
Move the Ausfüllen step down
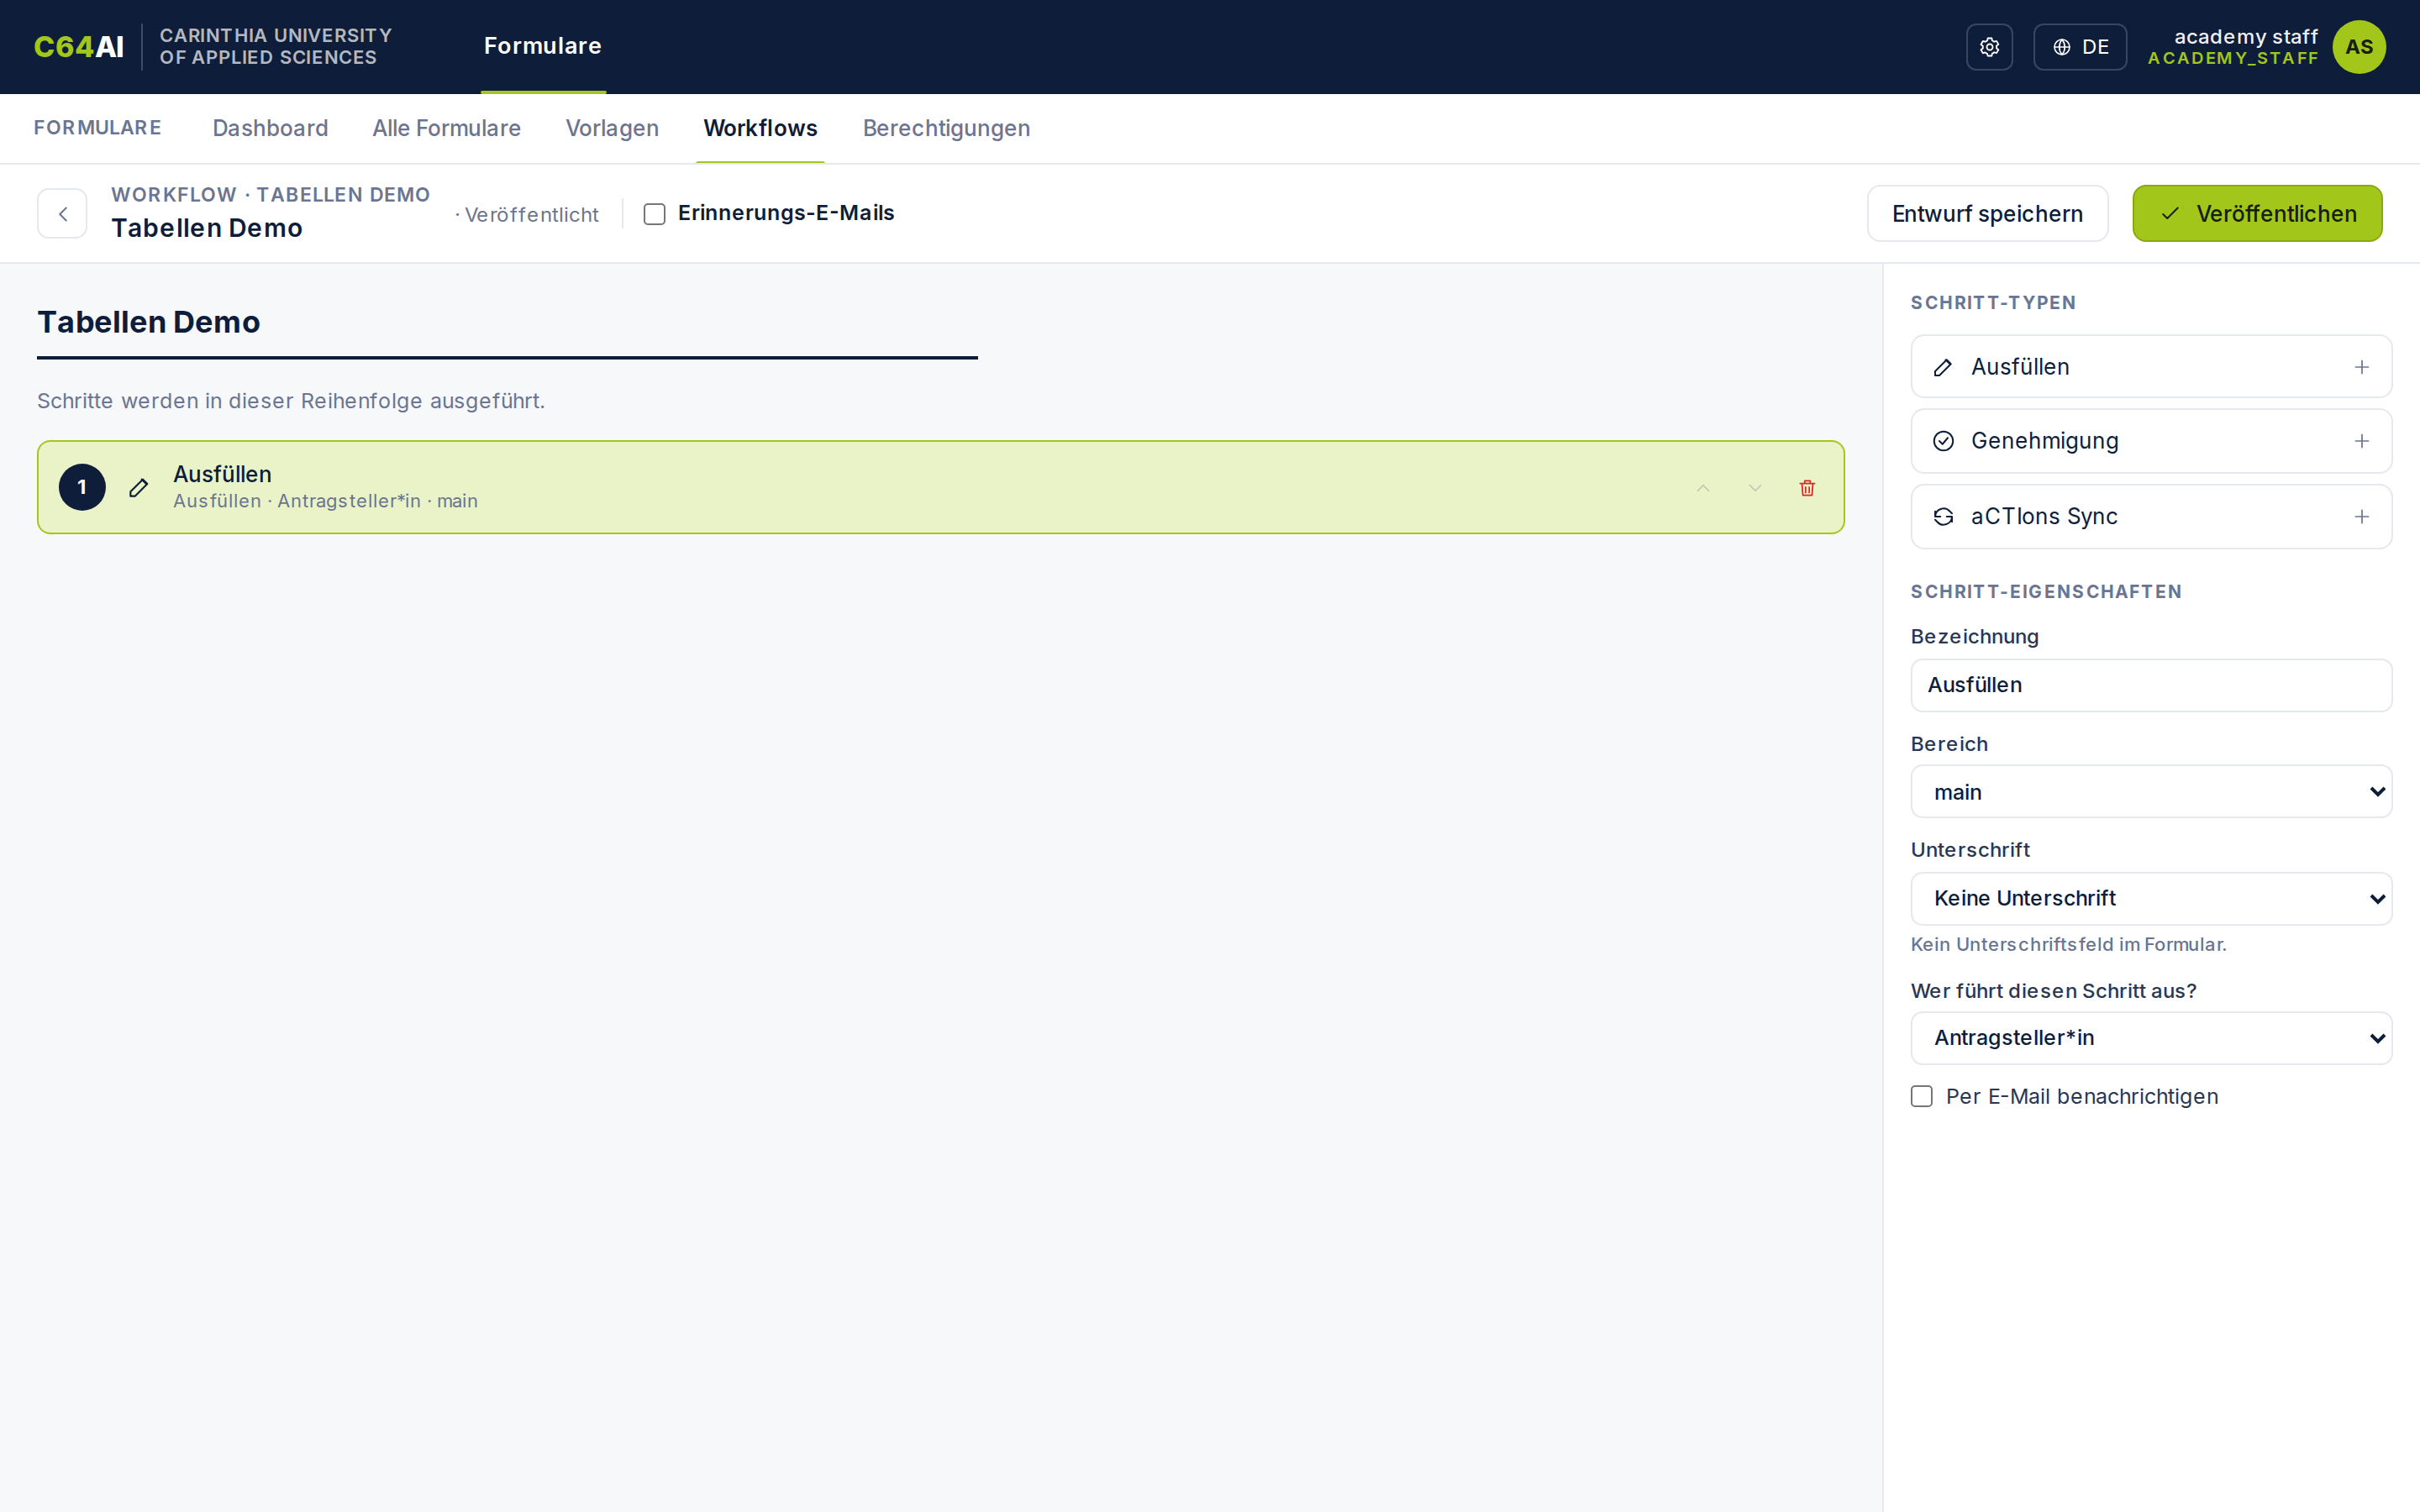pos(1755,488)
